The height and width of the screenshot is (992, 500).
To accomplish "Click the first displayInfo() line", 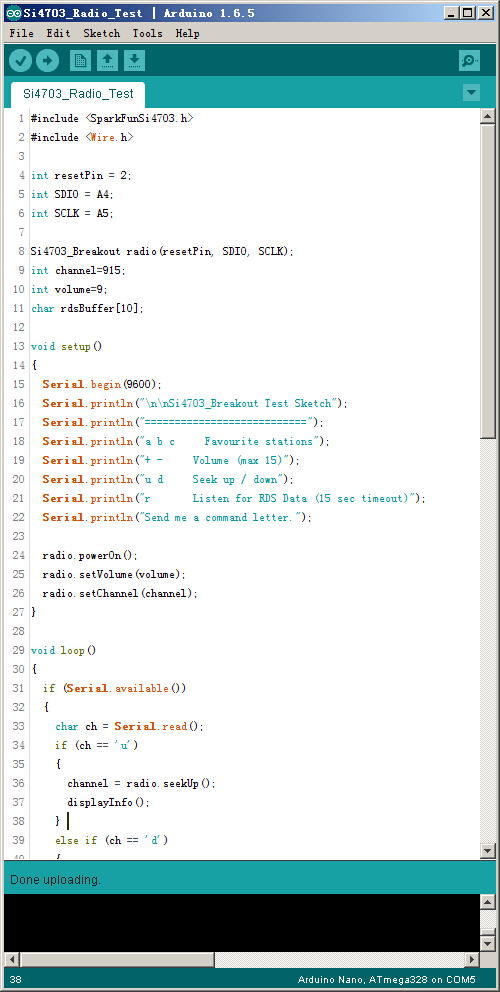I will tap(109, 802).
